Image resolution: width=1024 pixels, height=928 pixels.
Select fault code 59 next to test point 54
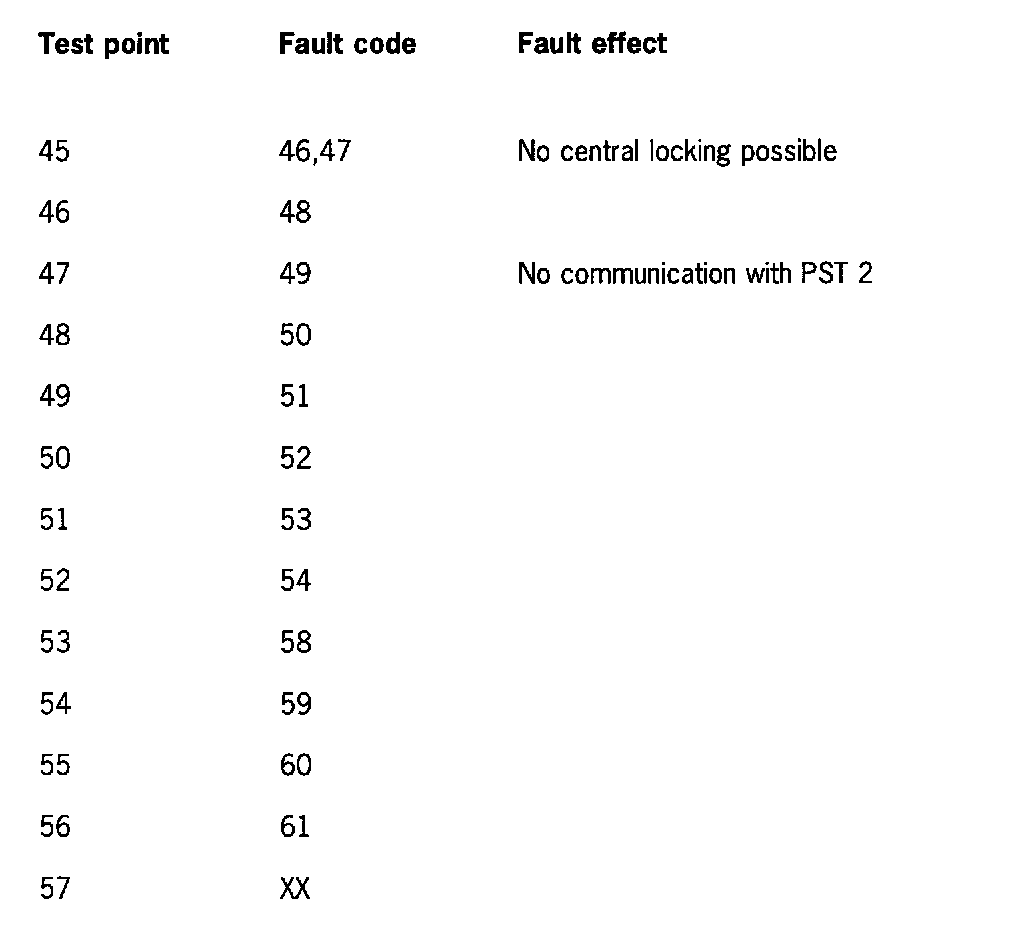click(x=295, y=704)
